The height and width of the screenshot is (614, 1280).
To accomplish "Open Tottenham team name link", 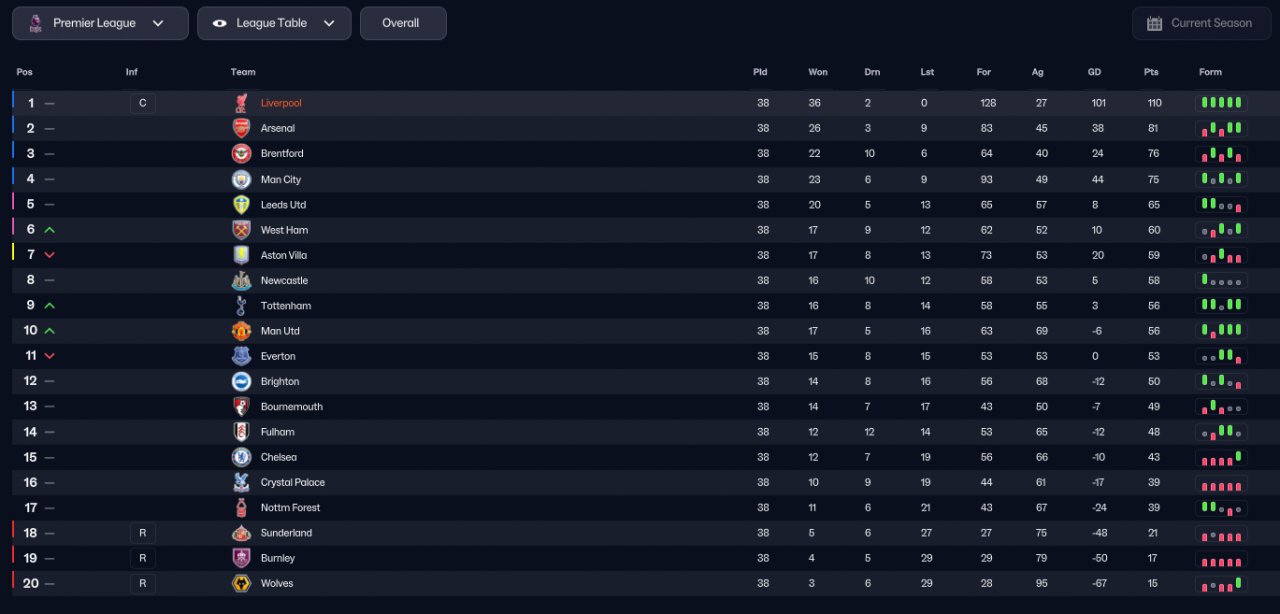I will click(286, 305).
